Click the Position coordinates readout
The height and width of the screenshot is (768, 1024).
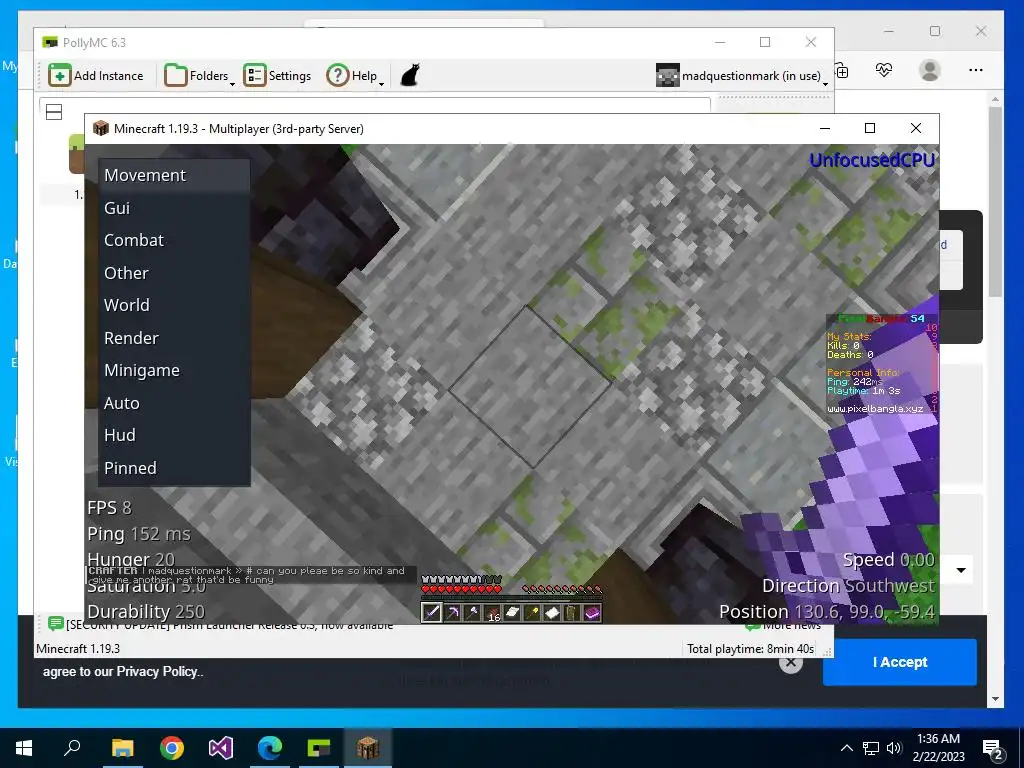tap(827, 612)
